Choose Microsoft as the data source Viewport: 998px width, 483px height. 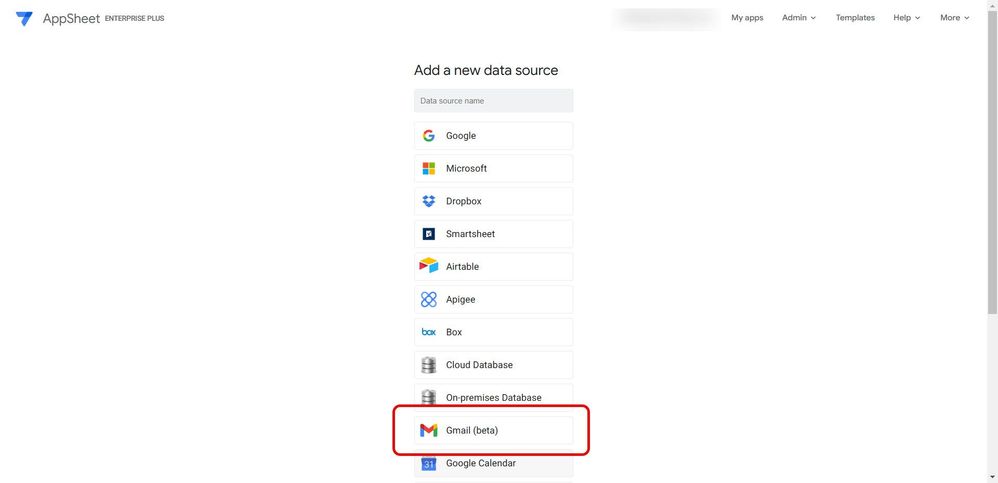coord(493,169)
